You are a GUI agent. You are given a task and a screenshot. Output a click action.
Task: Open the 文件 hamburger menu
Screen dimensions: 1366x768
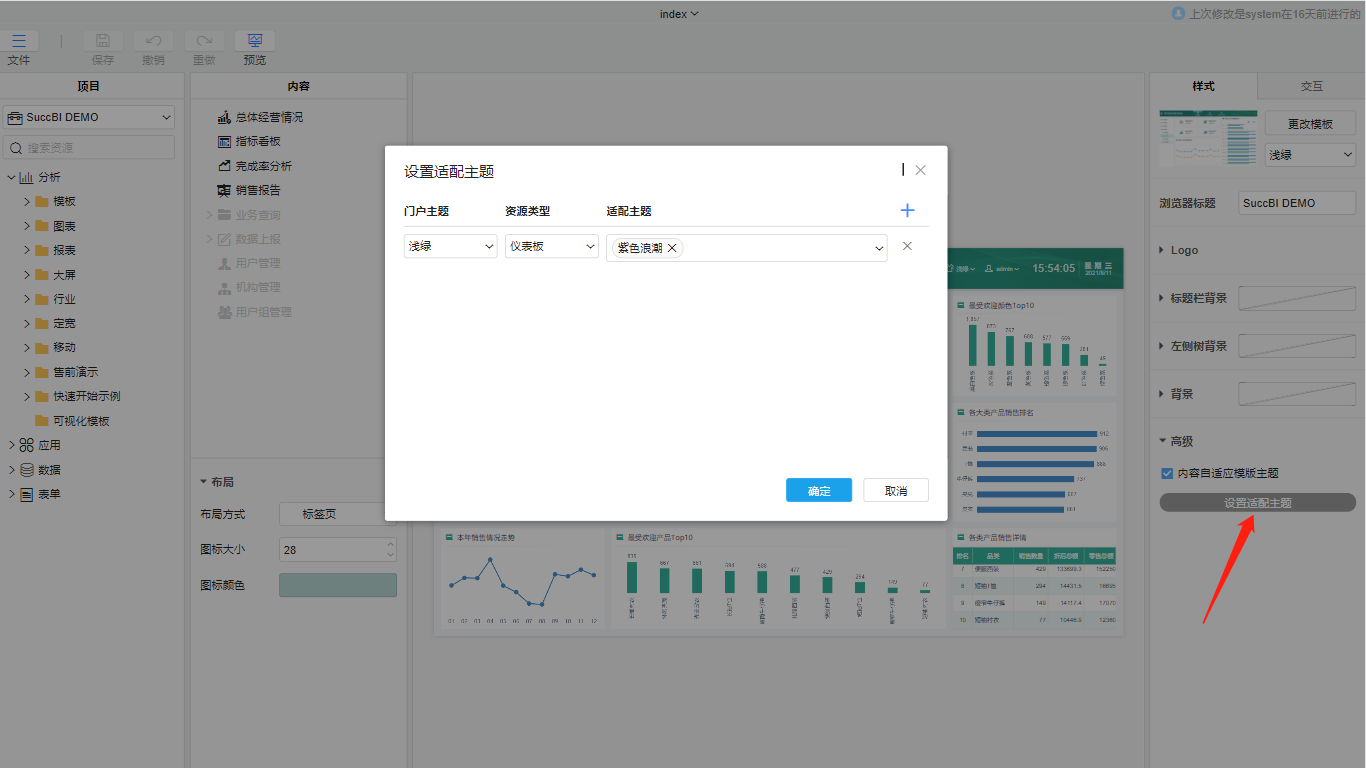[x=19, y=41]
